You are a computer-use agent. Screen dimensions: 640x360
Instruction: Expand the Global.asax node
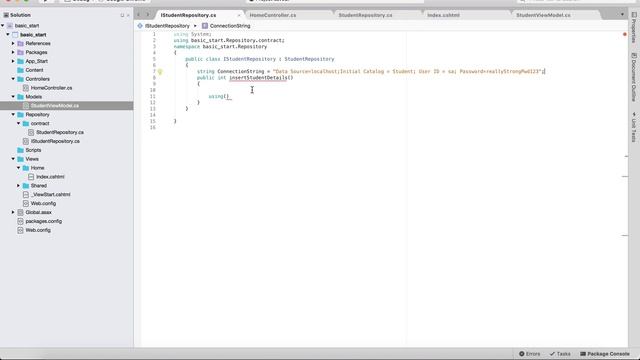pyautogui.click(x=13, y=212)
